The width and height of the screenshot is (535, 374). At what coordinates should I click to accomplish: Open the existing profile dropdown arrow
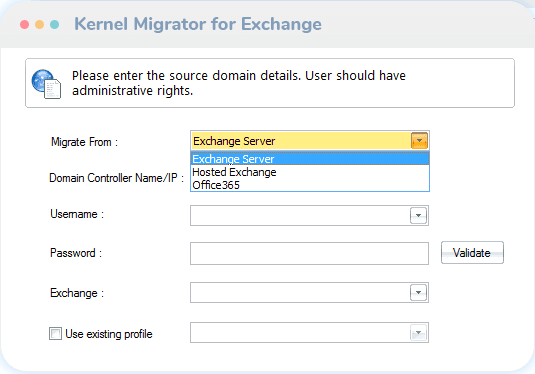click(418, 332)
